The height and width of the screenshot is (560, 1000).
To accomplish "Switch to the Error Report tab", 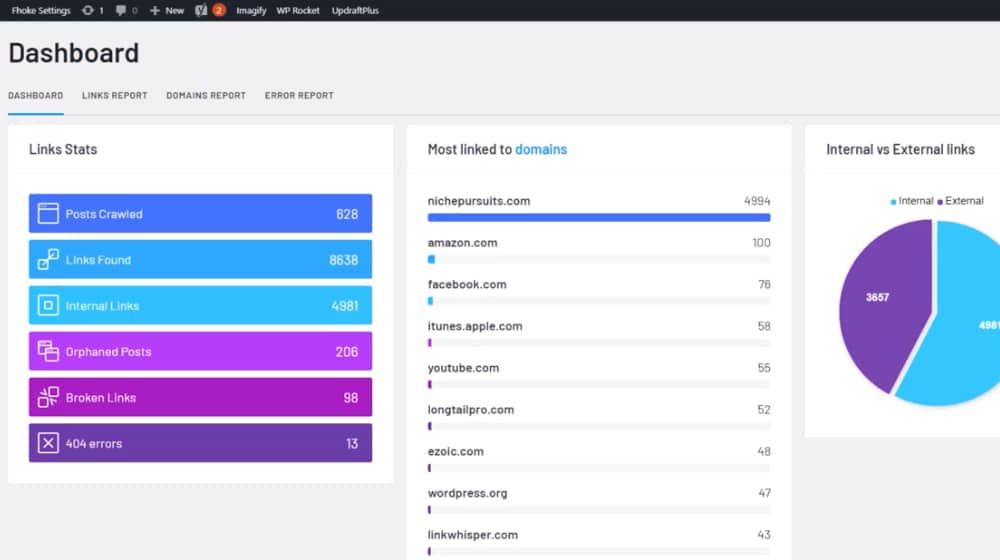I will pyautogui.click(x=299, y=96).
